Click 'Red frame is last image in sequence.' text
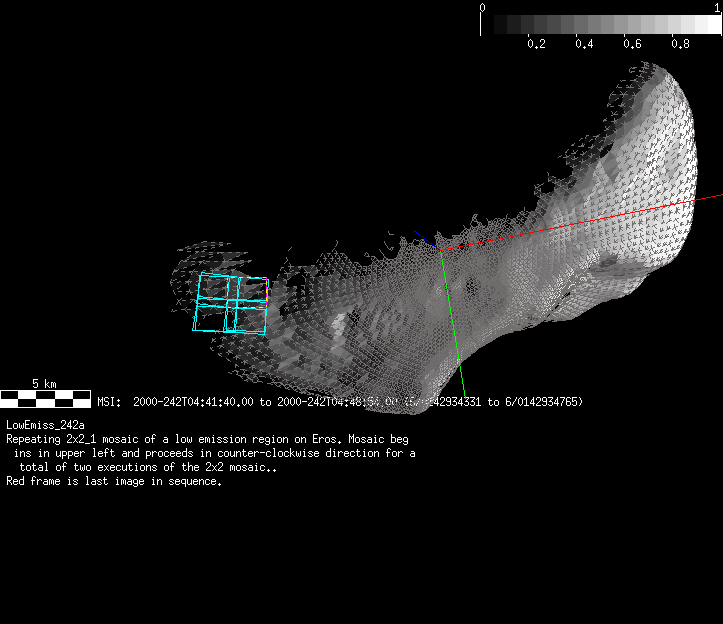This screenshot has width=723, height=624. pos(114,481)
